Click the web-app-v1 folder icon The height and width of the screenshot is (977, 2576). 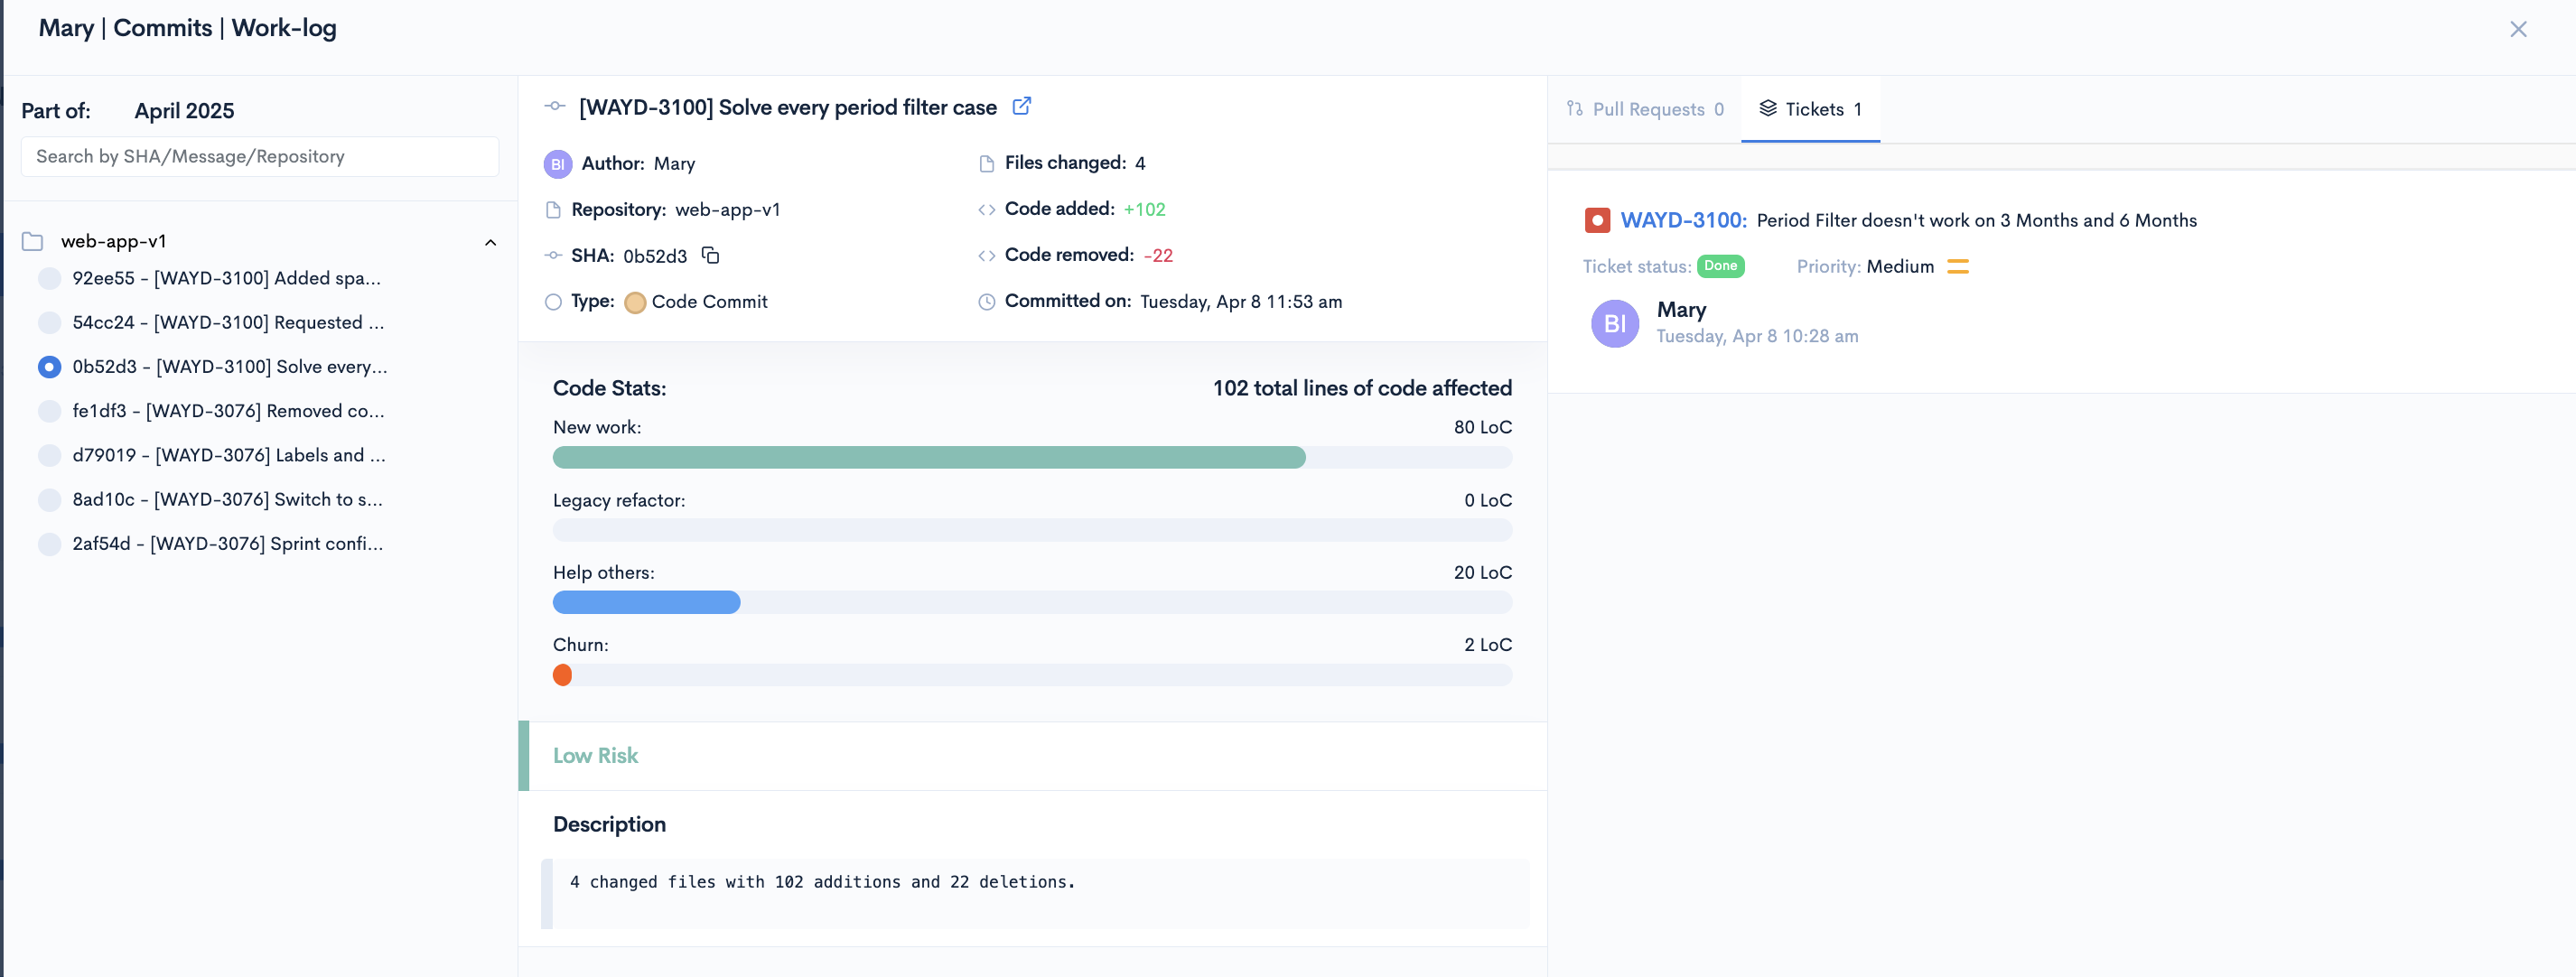tap(33, 241)
